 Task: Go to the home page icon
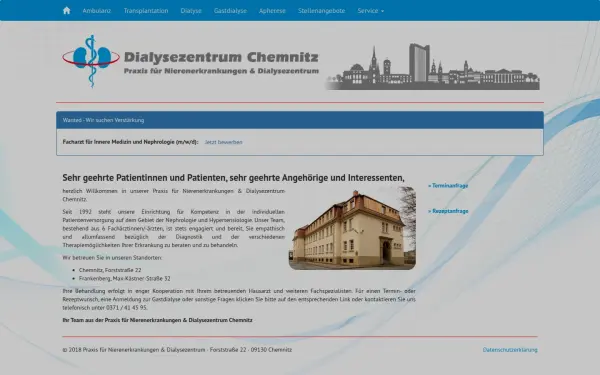point(67,11)
